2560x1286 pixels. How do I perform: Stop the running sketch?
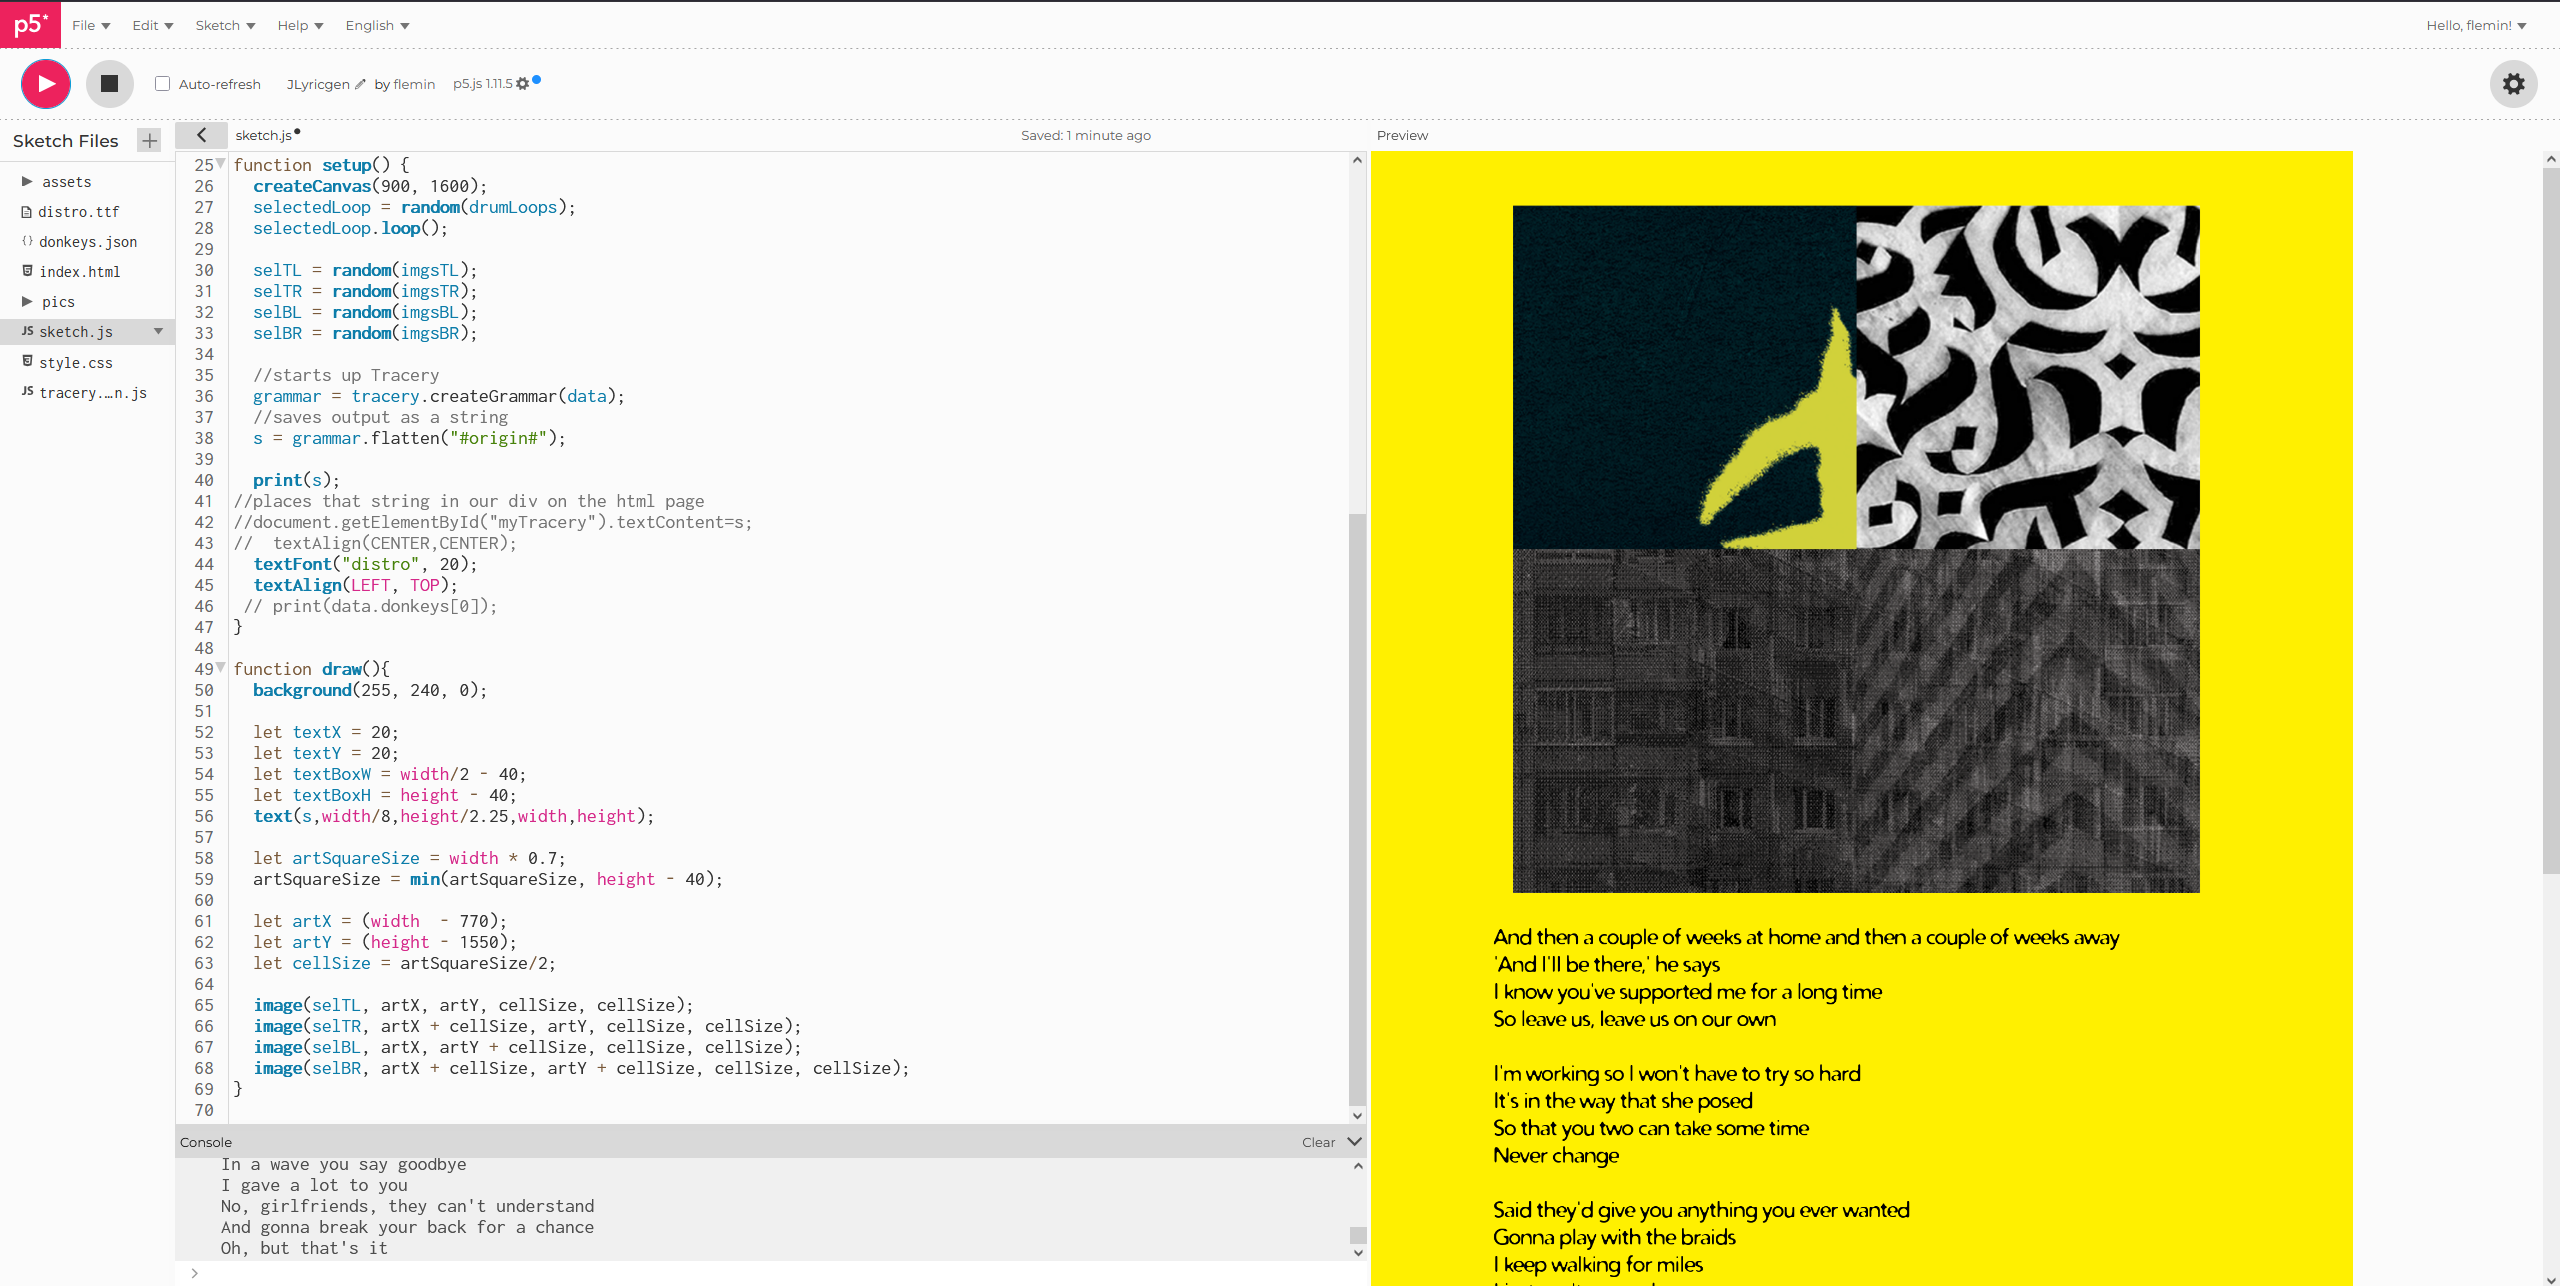[x=110, y=84]
